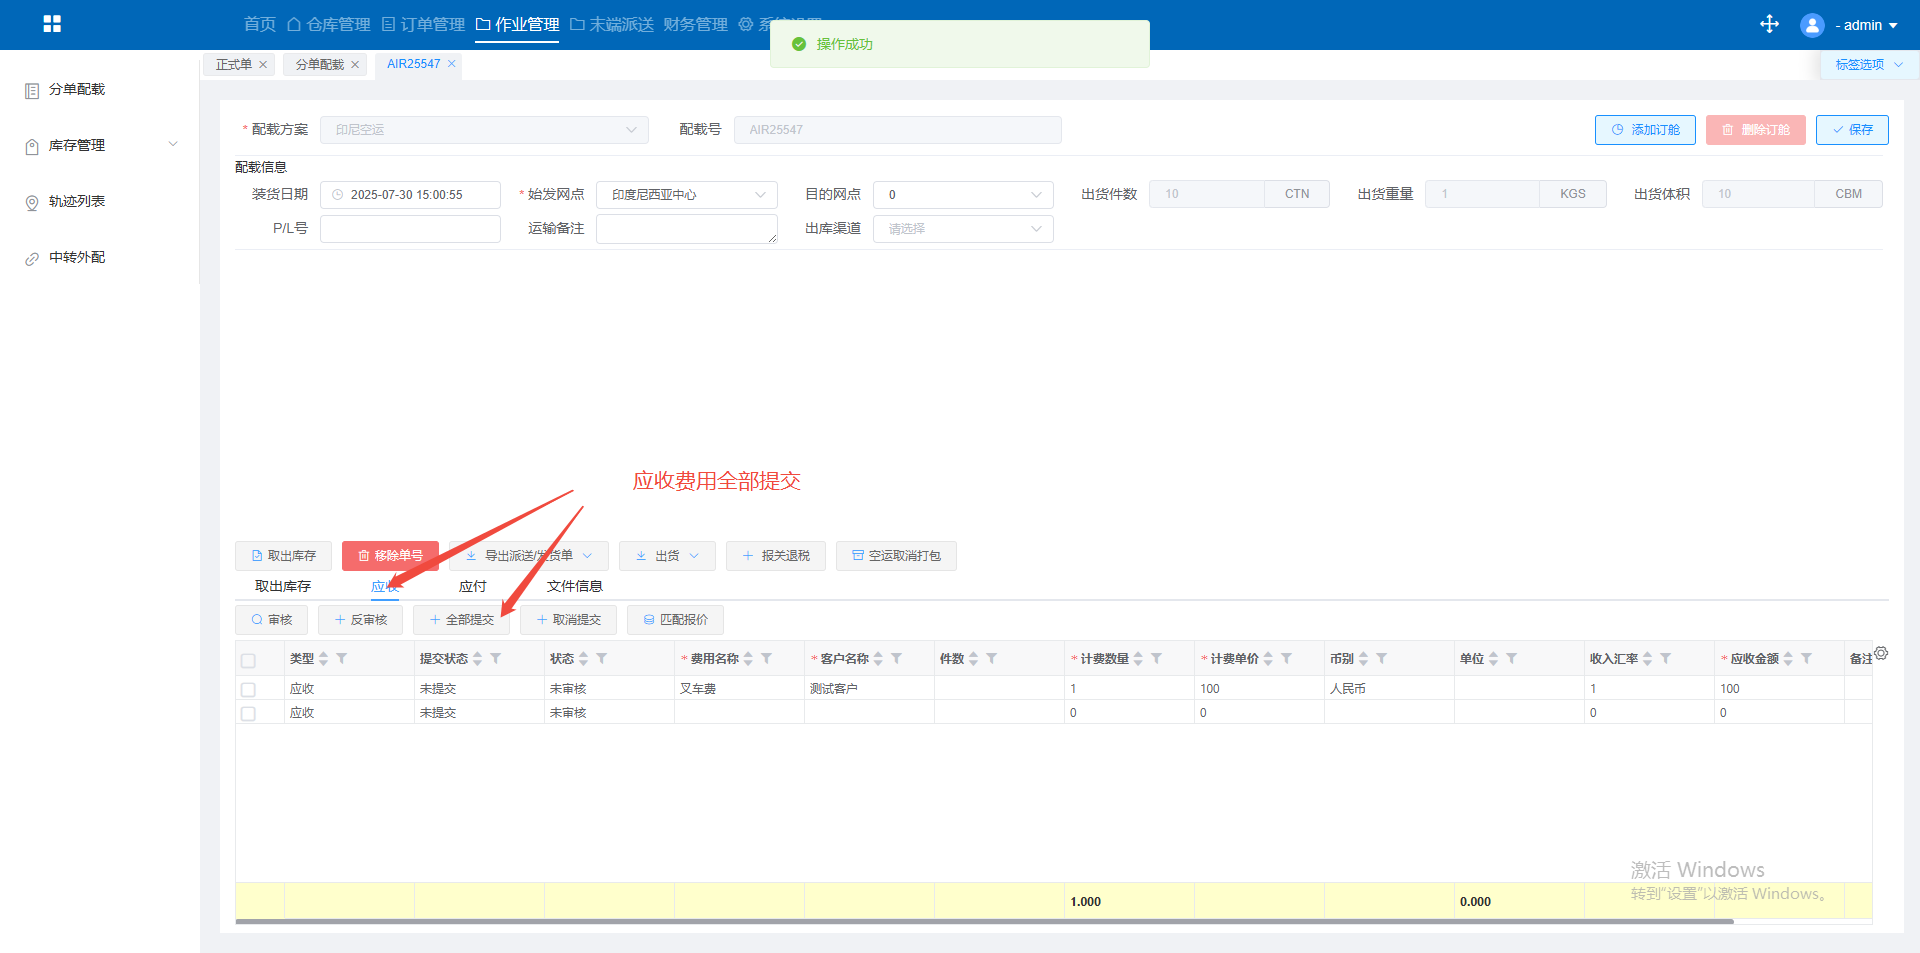Viewport: 1920px width, 953px height.
Task: Click the table settings gear icon
Action: [x=1881, y=653]
